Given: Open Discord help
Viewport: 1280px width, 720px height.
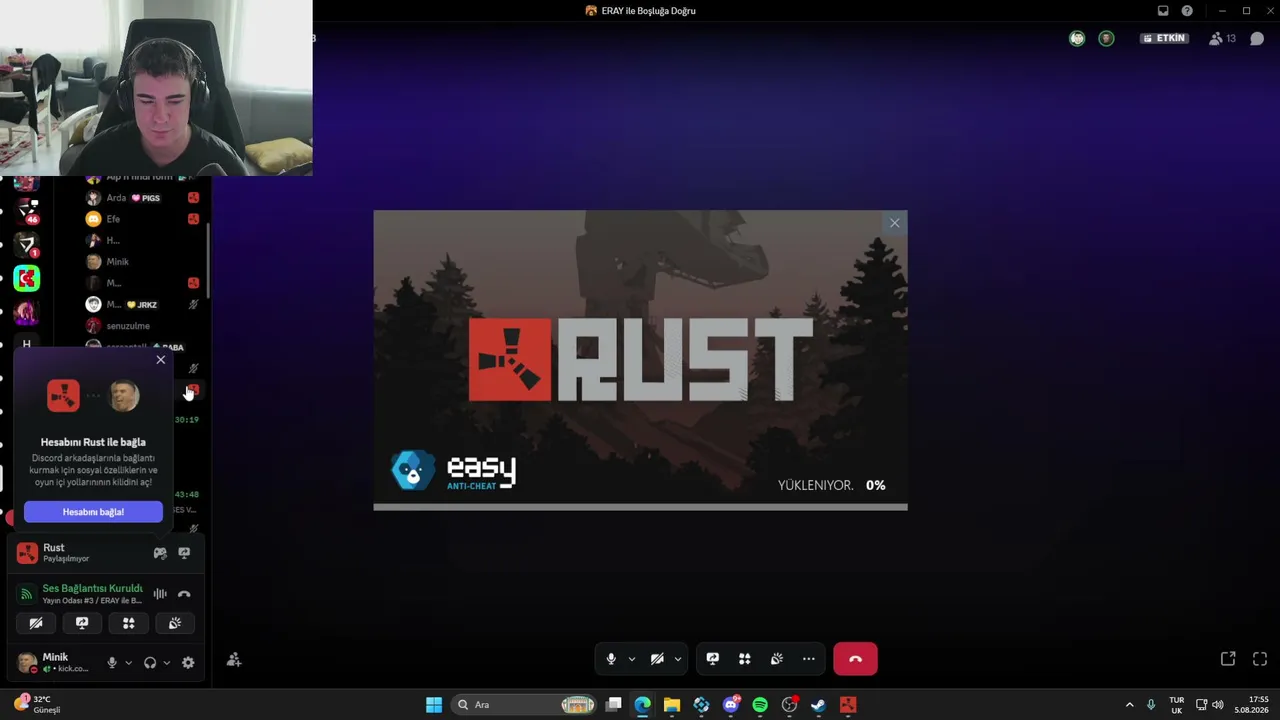Looking at the screenshot, I should [1187, 11].
